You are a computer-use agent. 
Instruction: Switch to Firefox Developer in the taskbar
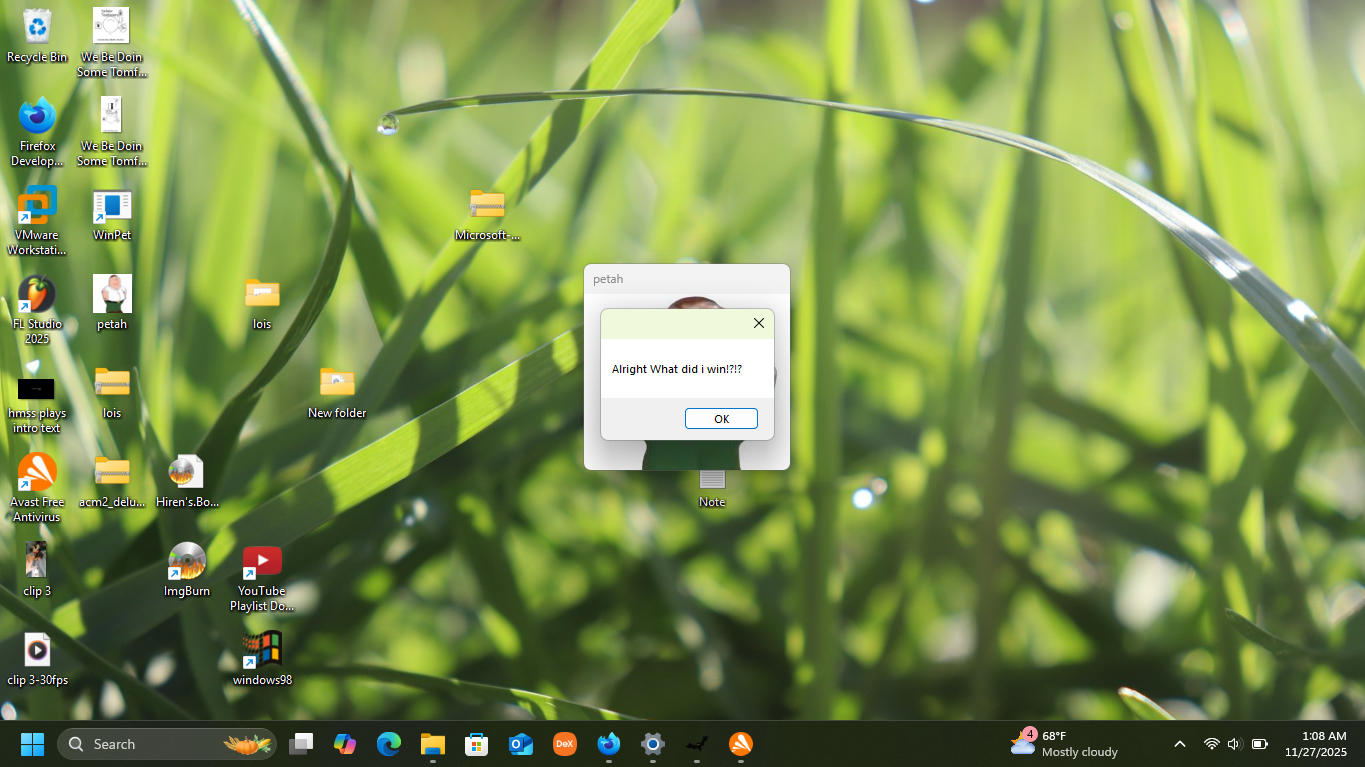(609, 744)
